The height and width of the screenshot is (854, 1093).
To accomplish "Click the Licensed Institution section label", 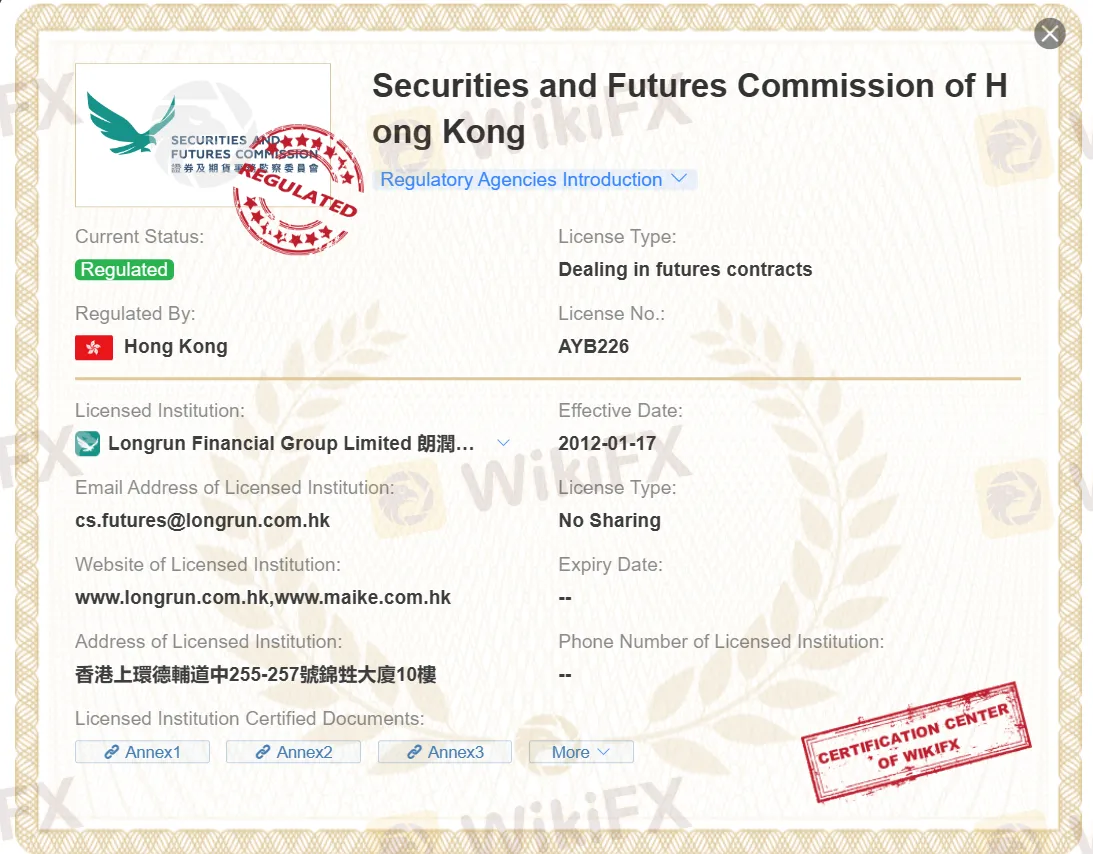I will point(159,410).
